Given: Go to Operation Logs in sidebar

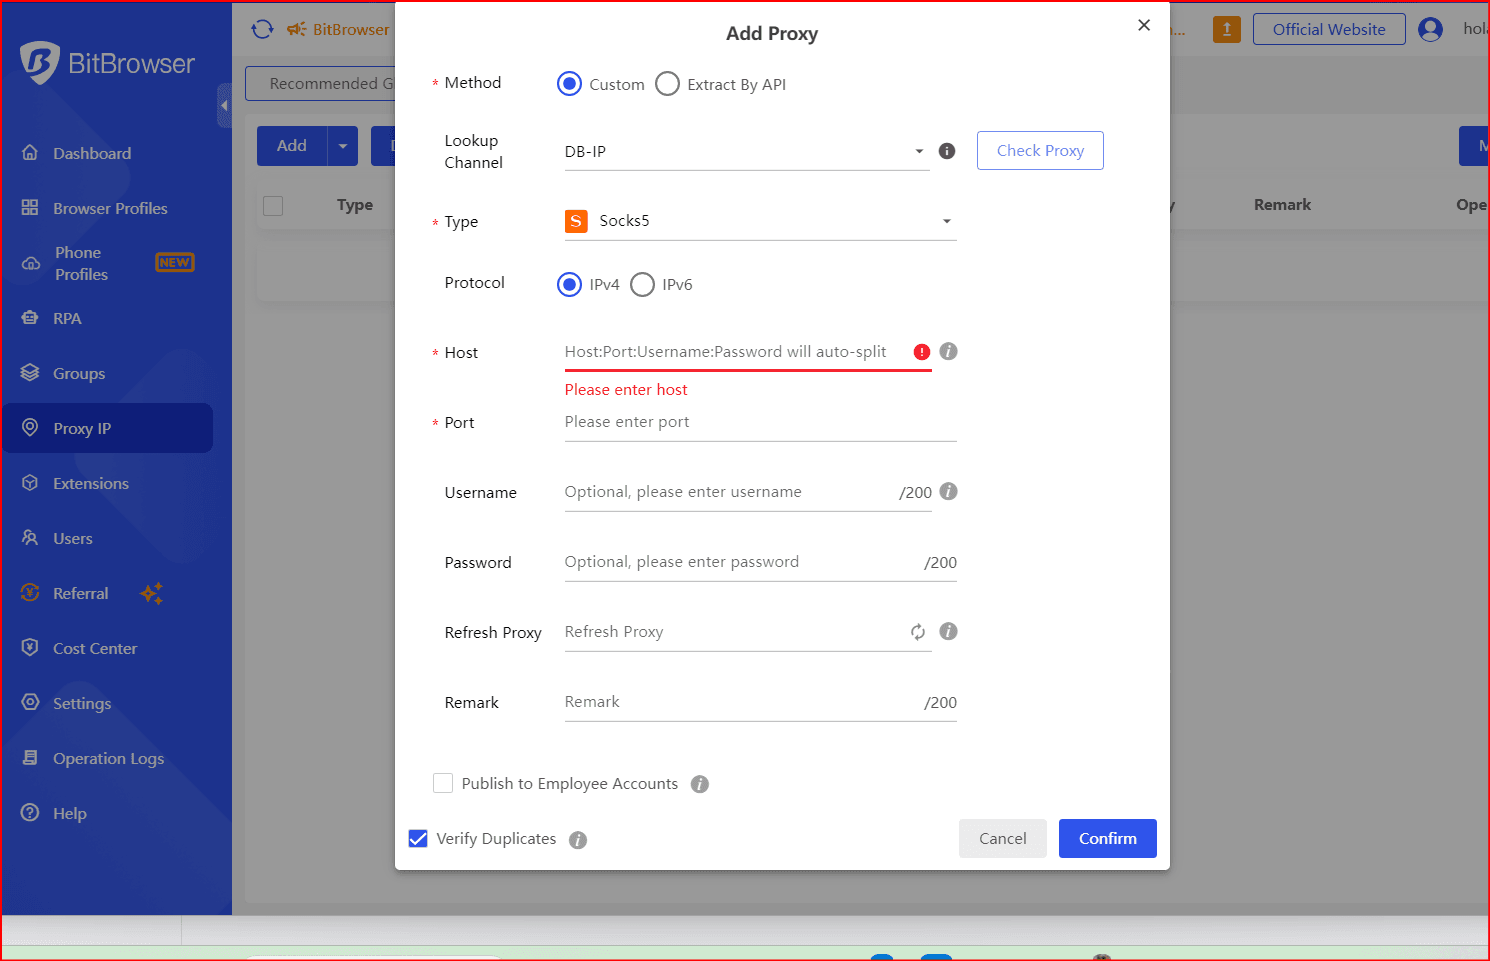Looking at the screenshot, I should (x=107, y=759).
